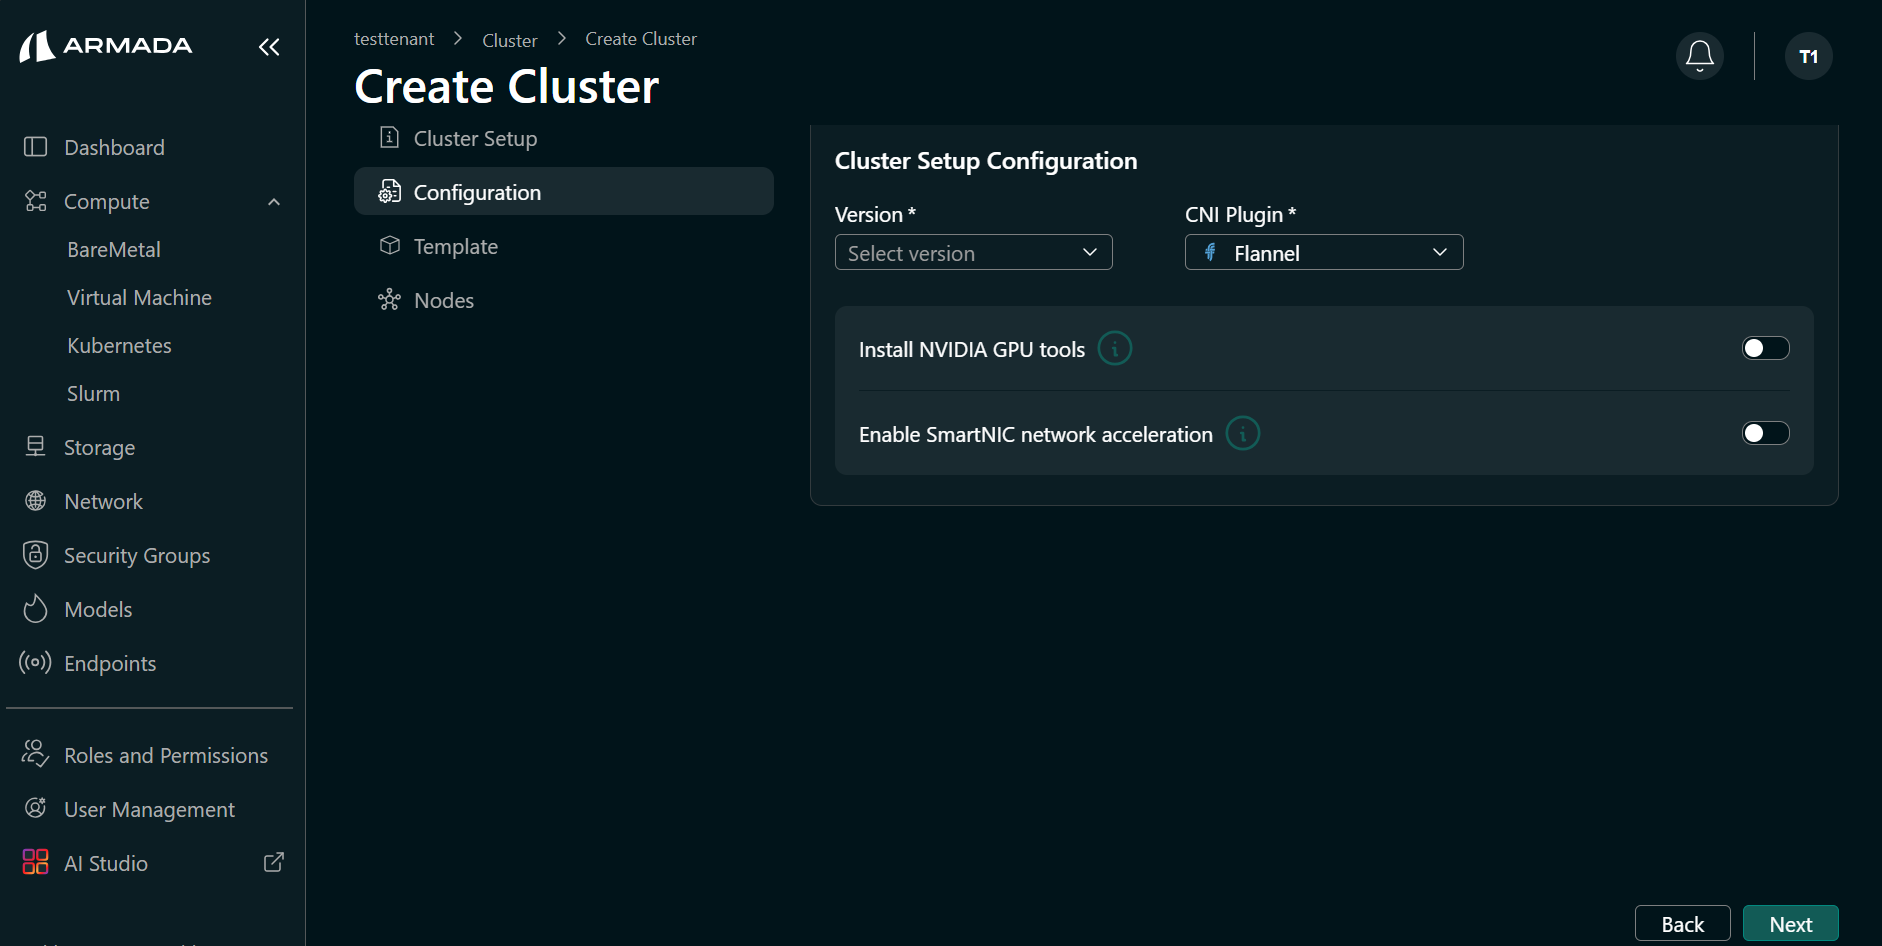This screenshot has width=1882, height=946.
Task: Click the info icon beside Install NVIDIA GPU tools
Action: pos(1116,348)
